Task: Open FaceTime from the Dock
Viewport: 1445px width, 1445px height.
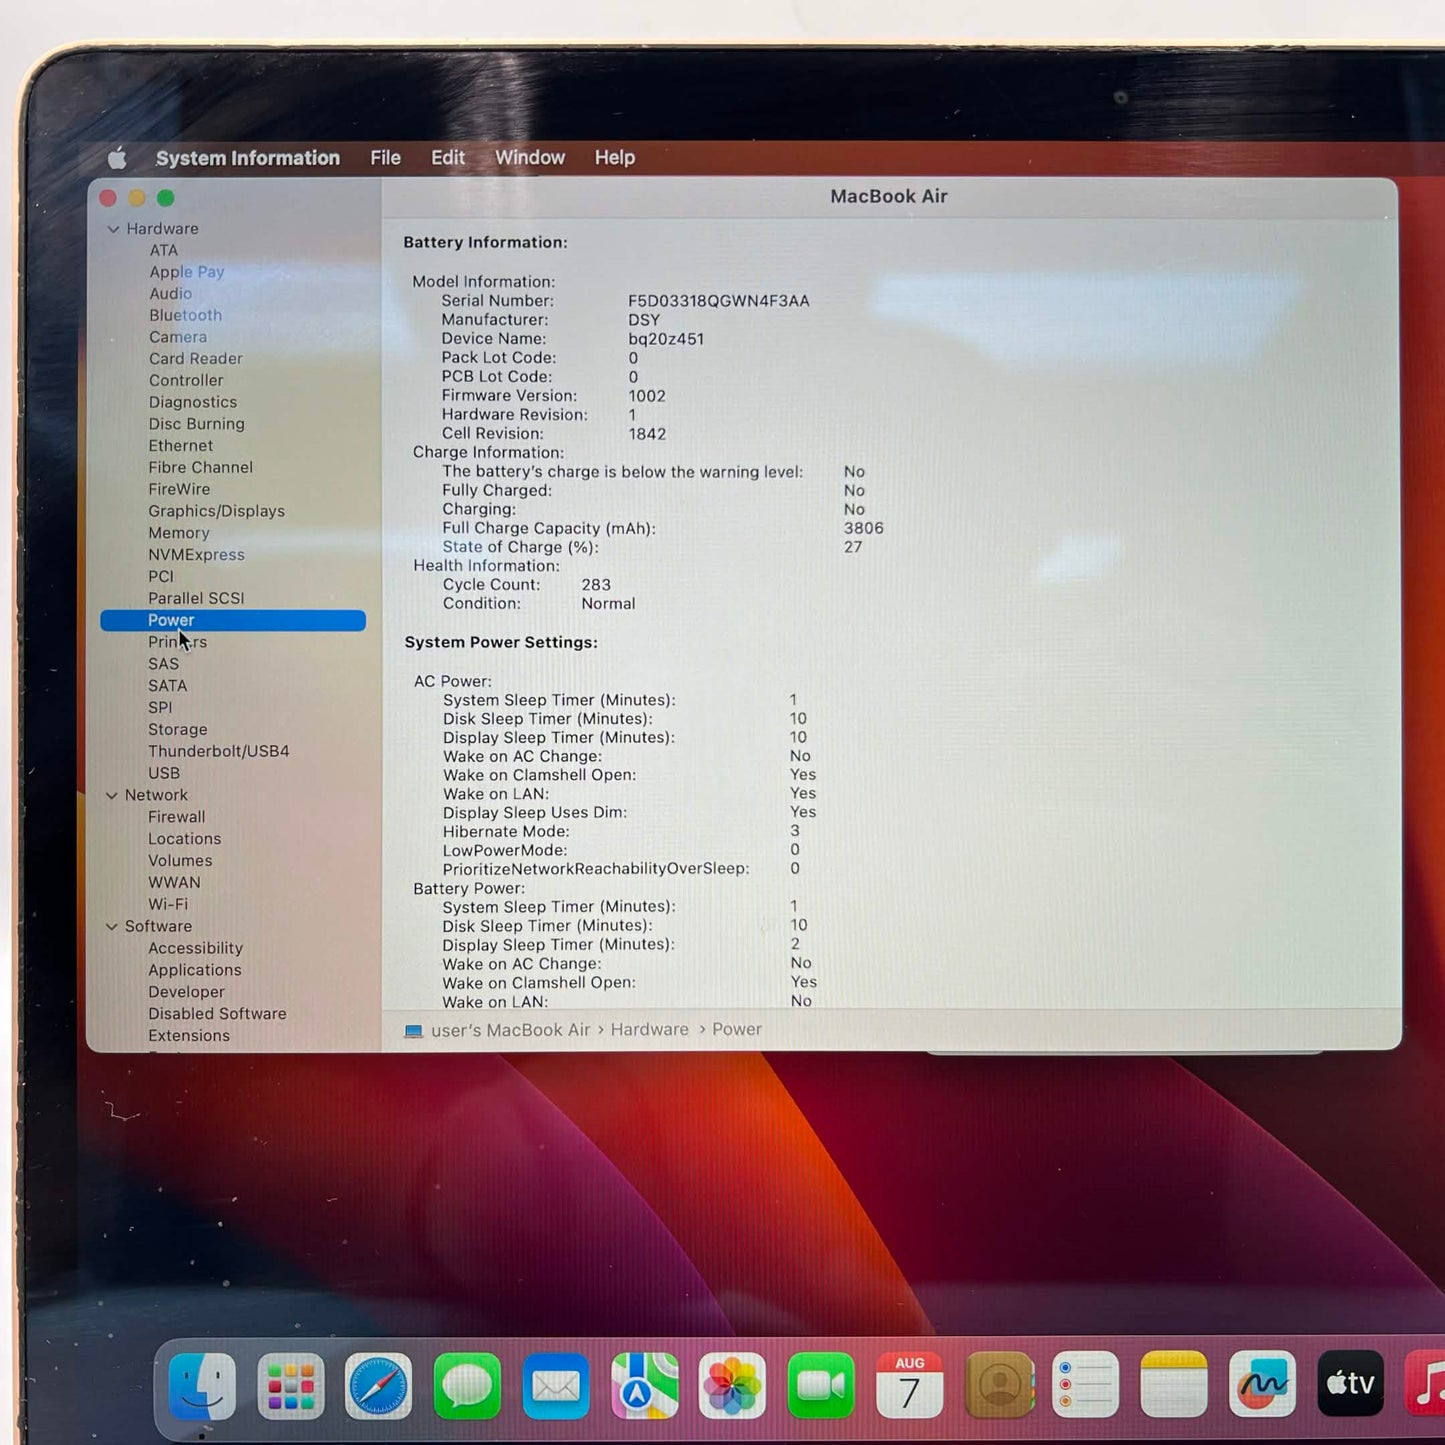Action: [821, 1386]
